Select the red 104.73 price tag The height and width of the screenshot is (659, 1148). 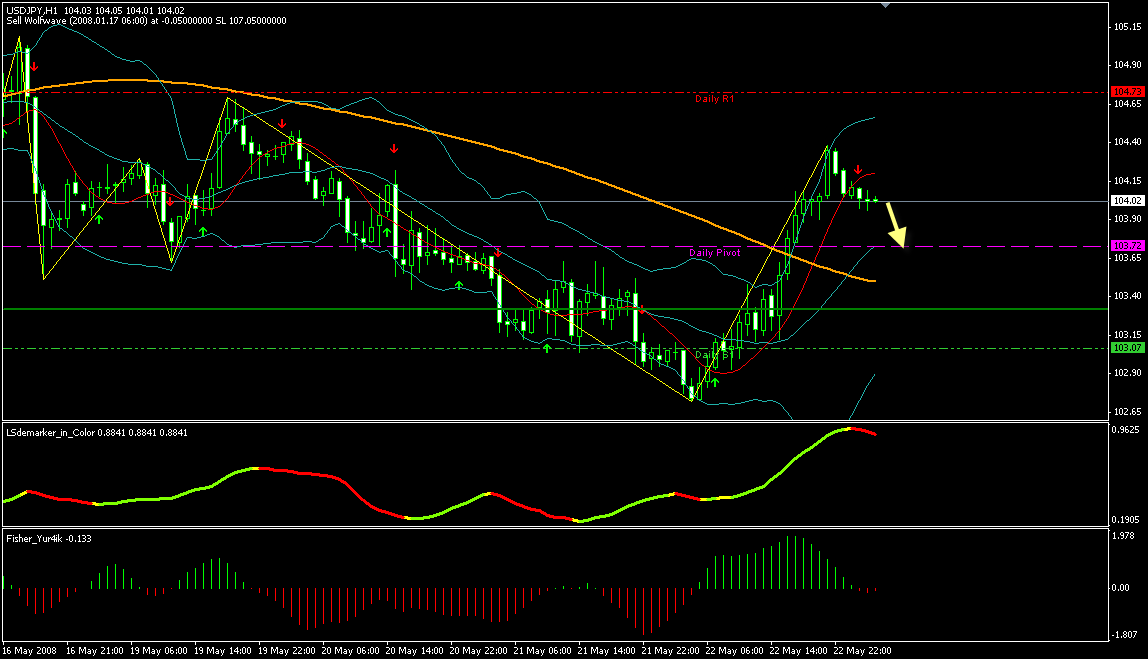click(x=1127, y=92)
